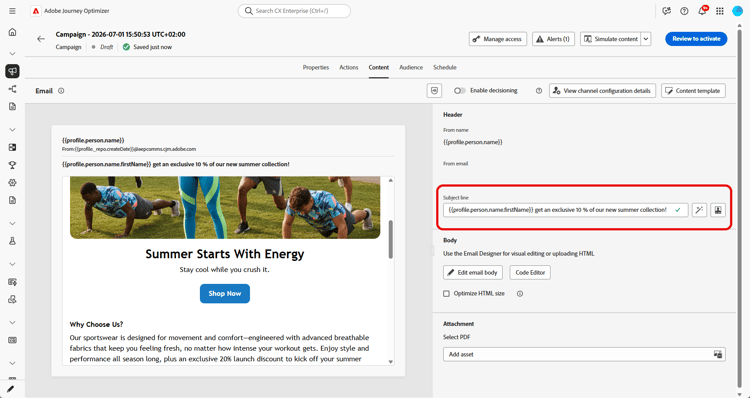The image size is (750, 398).
Task: Go to Home in left sidebar
Action: click(12, 32)
